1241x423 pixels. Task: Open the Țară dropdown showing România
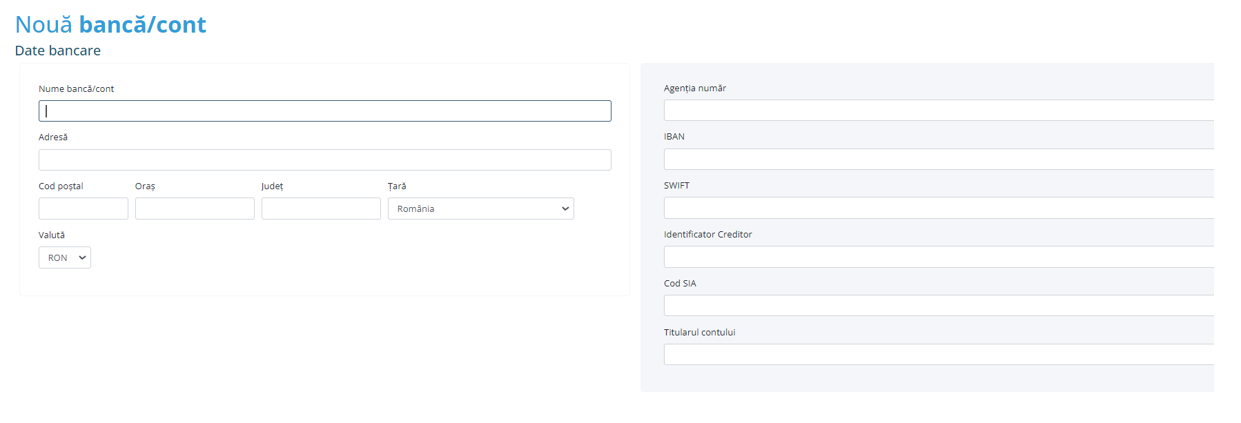pyautogui.click(x=480, y=208)
